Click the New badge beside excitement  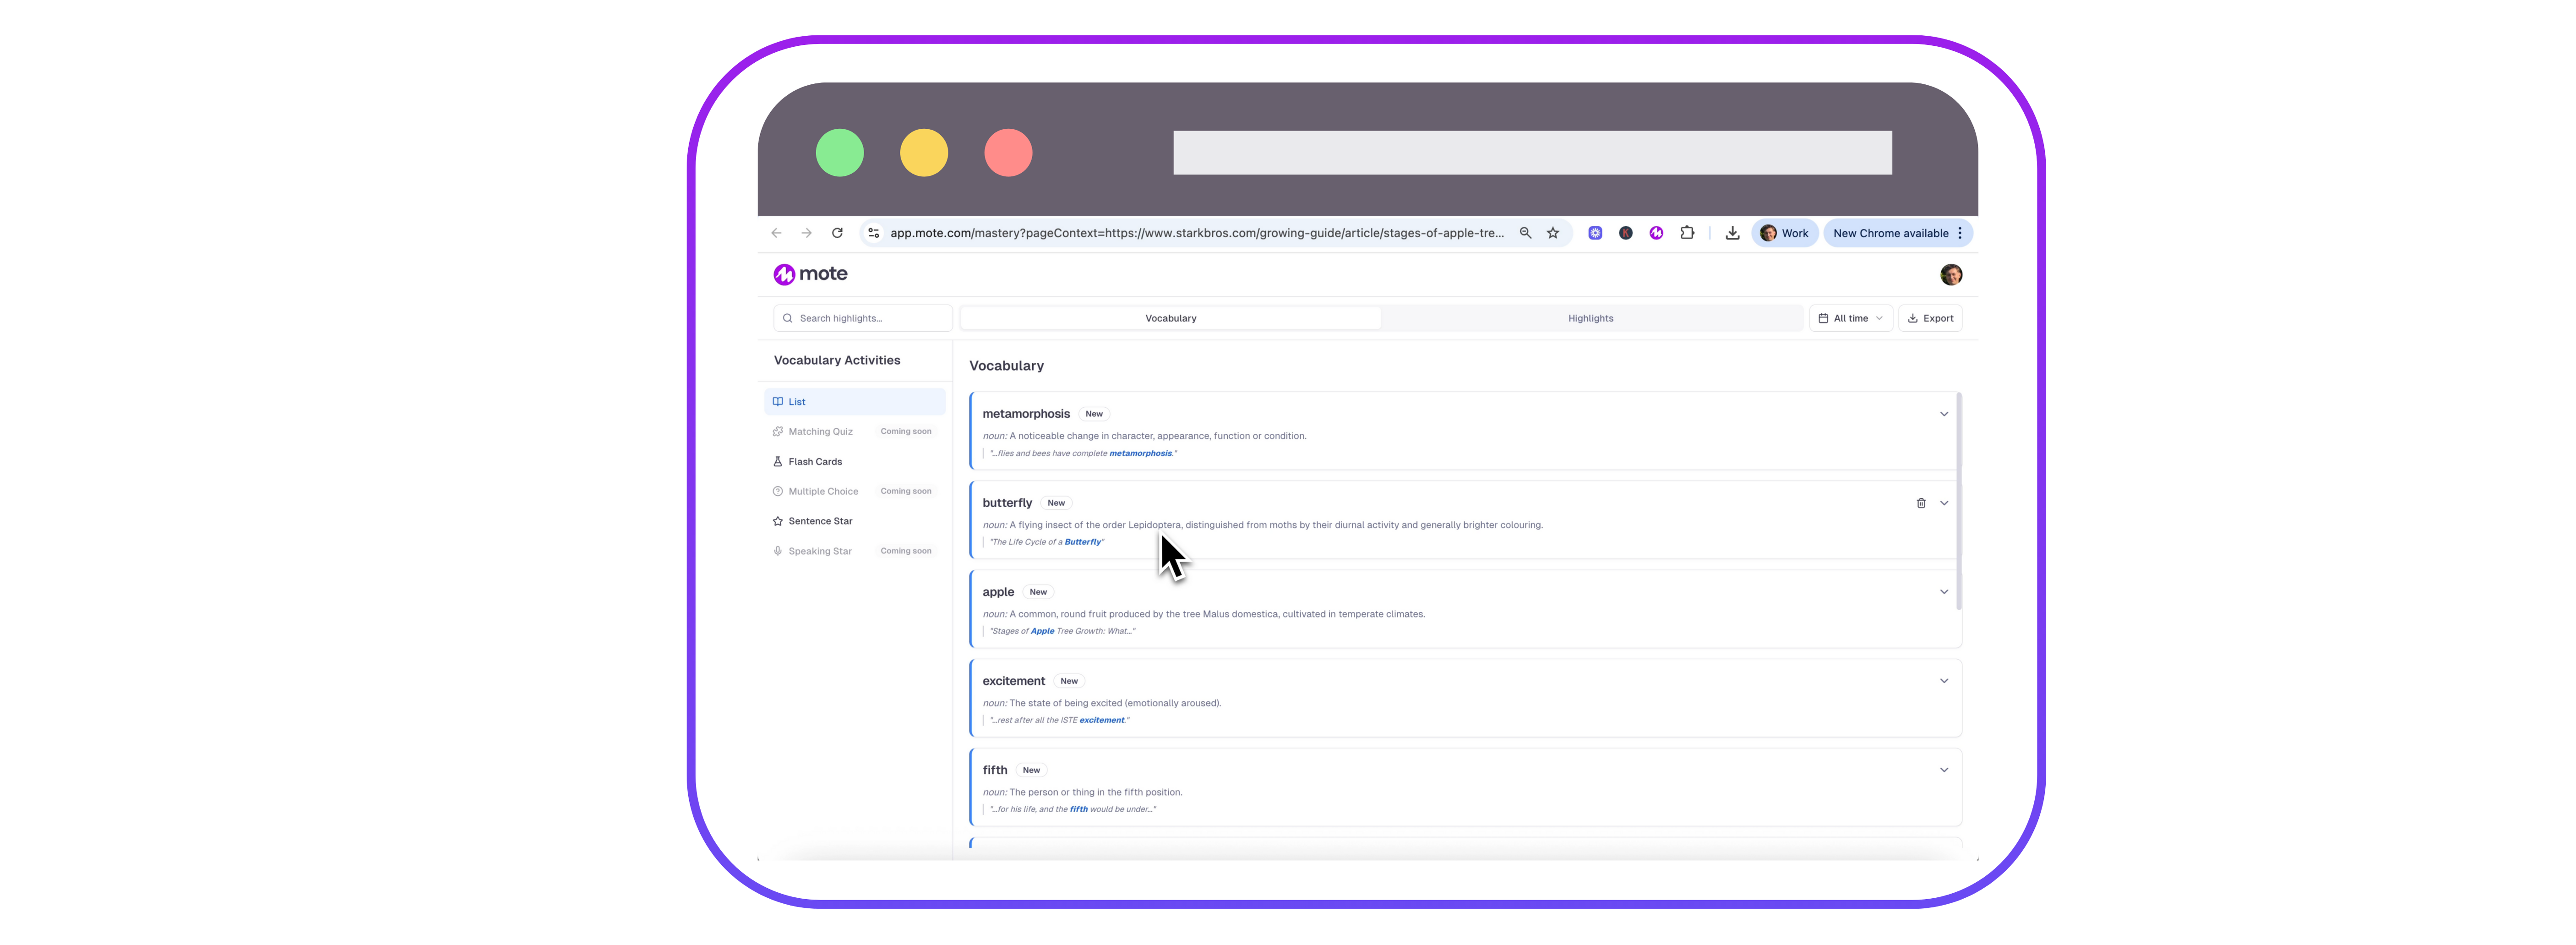coord(1069,681)
